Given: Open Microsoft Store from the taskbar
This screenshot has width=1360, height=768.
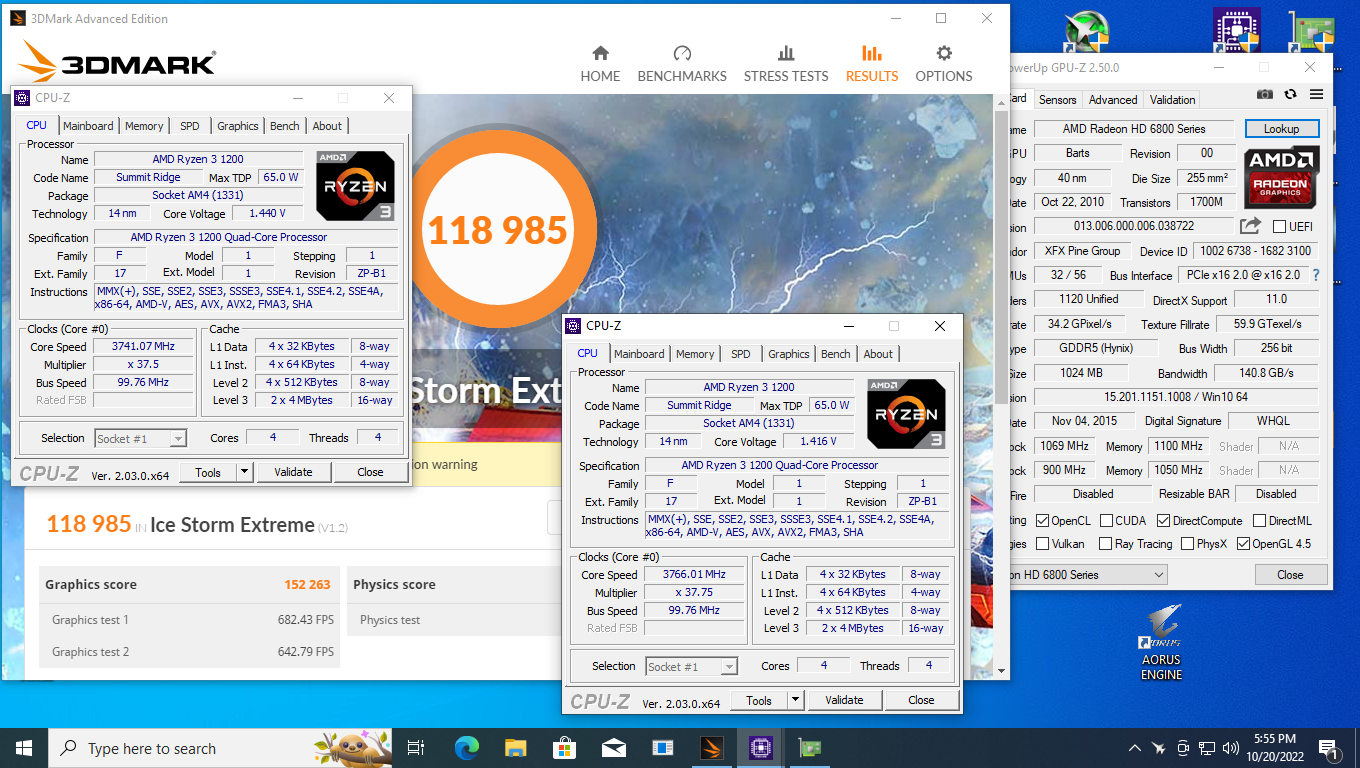Looking at the screenshot, I should [564, 748].
